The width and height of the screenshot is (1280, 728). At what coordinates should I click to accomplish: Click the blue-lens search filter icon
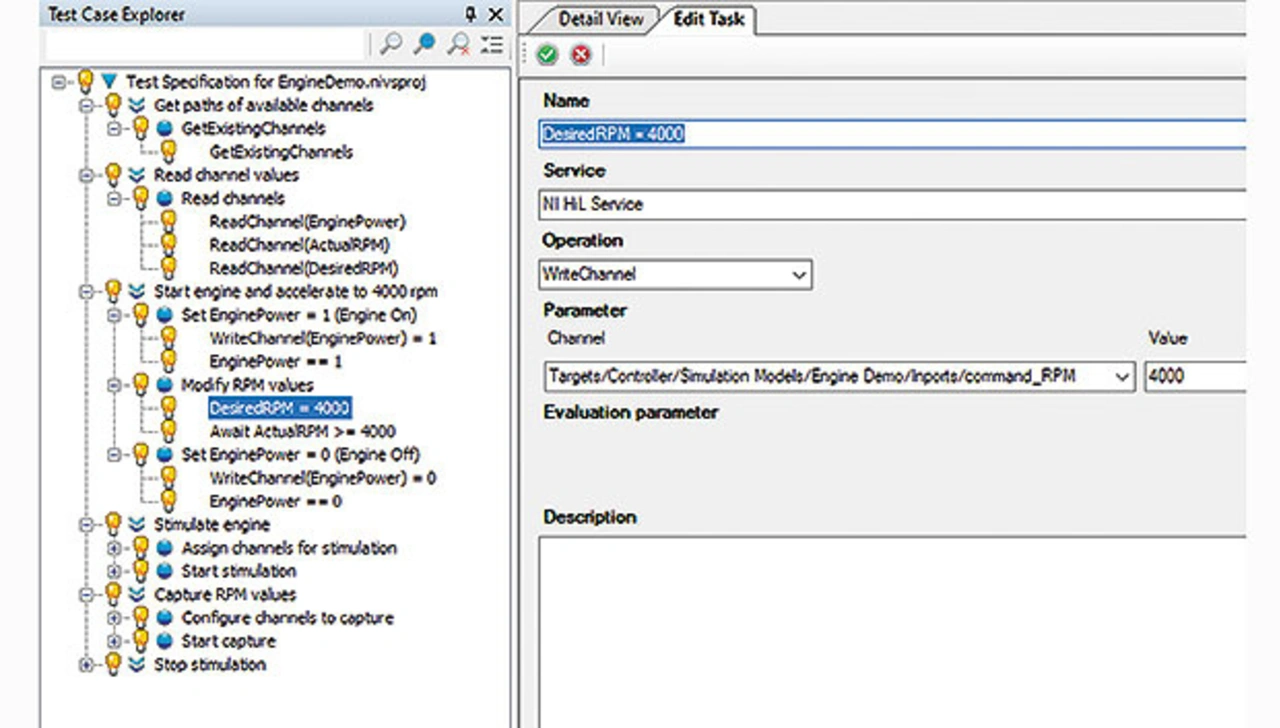(425, 44)
